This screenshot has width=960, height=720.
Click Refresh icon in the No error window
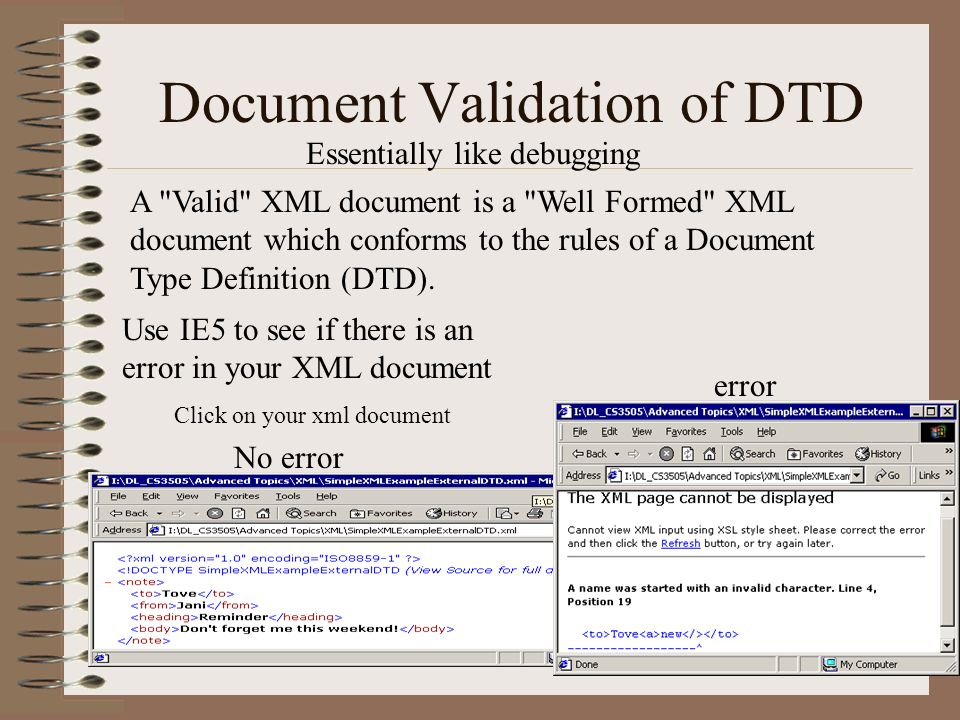pyautogui.click(x=239, y=513)
